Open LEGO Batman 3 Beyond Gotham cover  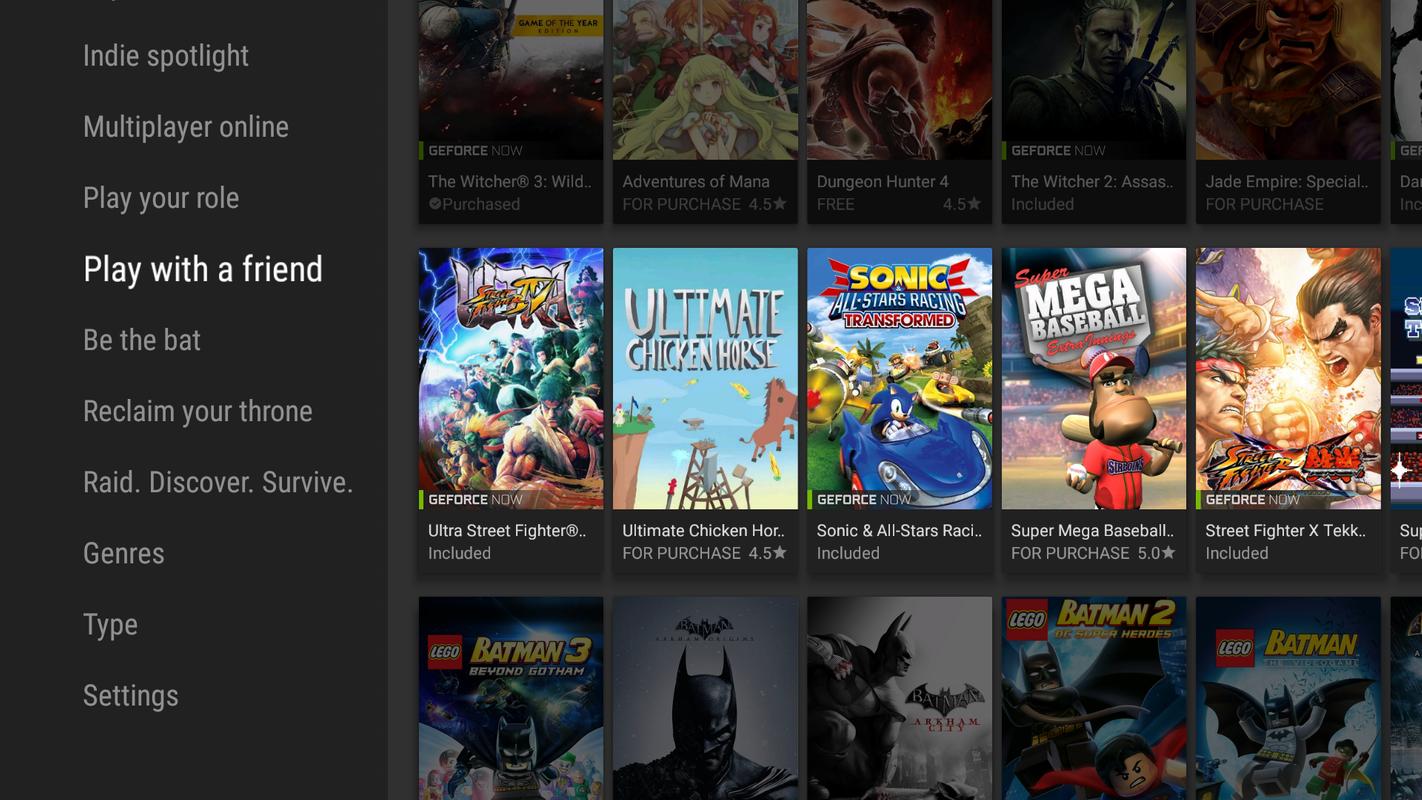pos(511,698)
